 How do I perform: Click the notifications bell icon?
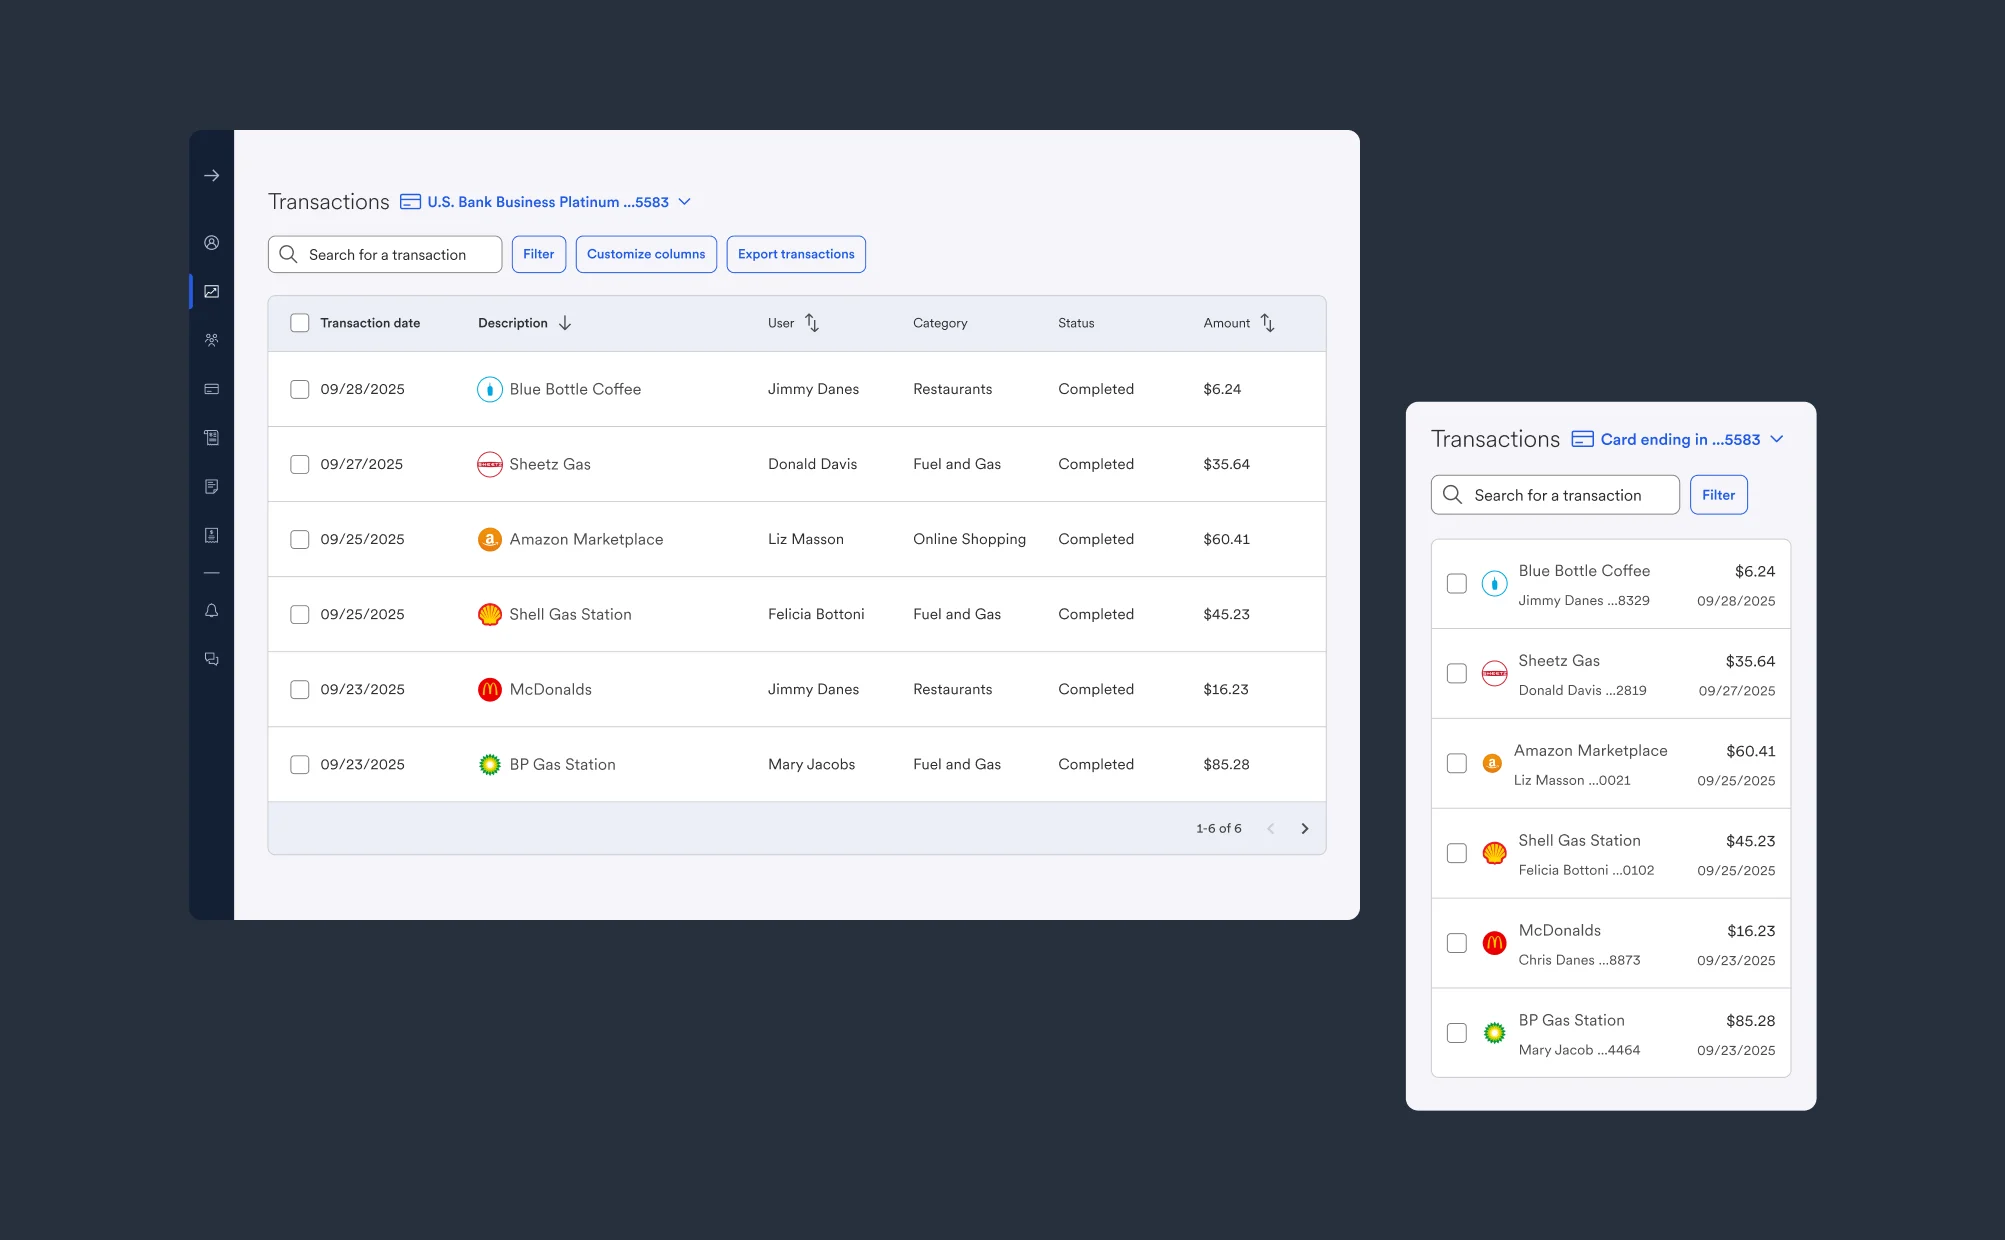coord(211,611)
